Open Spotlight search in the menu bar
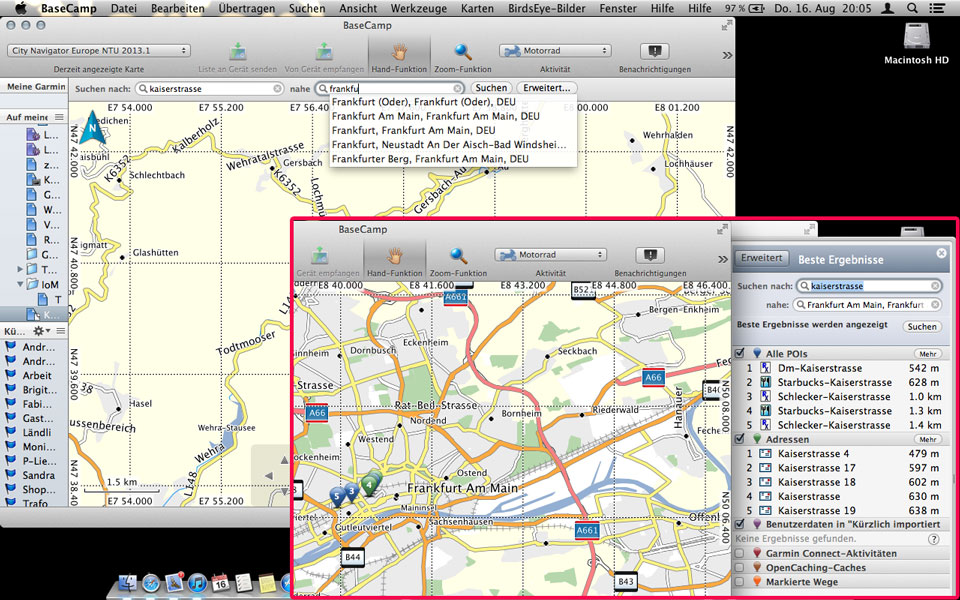The height and width of the screenshot is (600, 960). pos(912,9)
